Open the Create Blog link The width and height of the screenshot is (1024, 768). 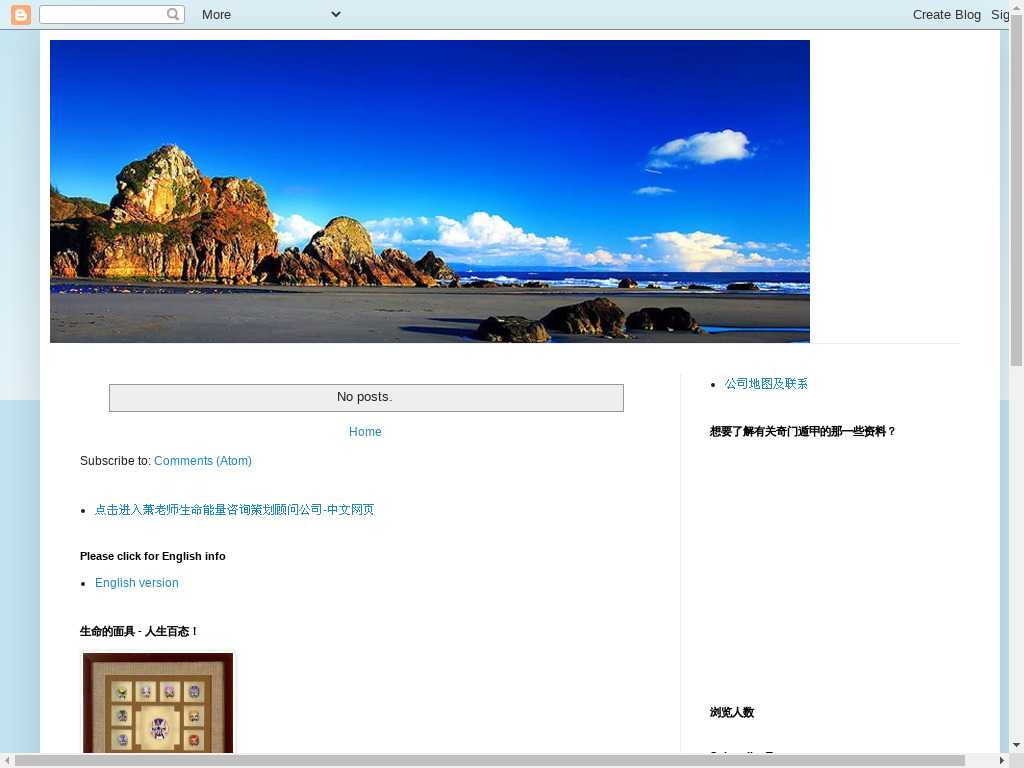[946, 14]
